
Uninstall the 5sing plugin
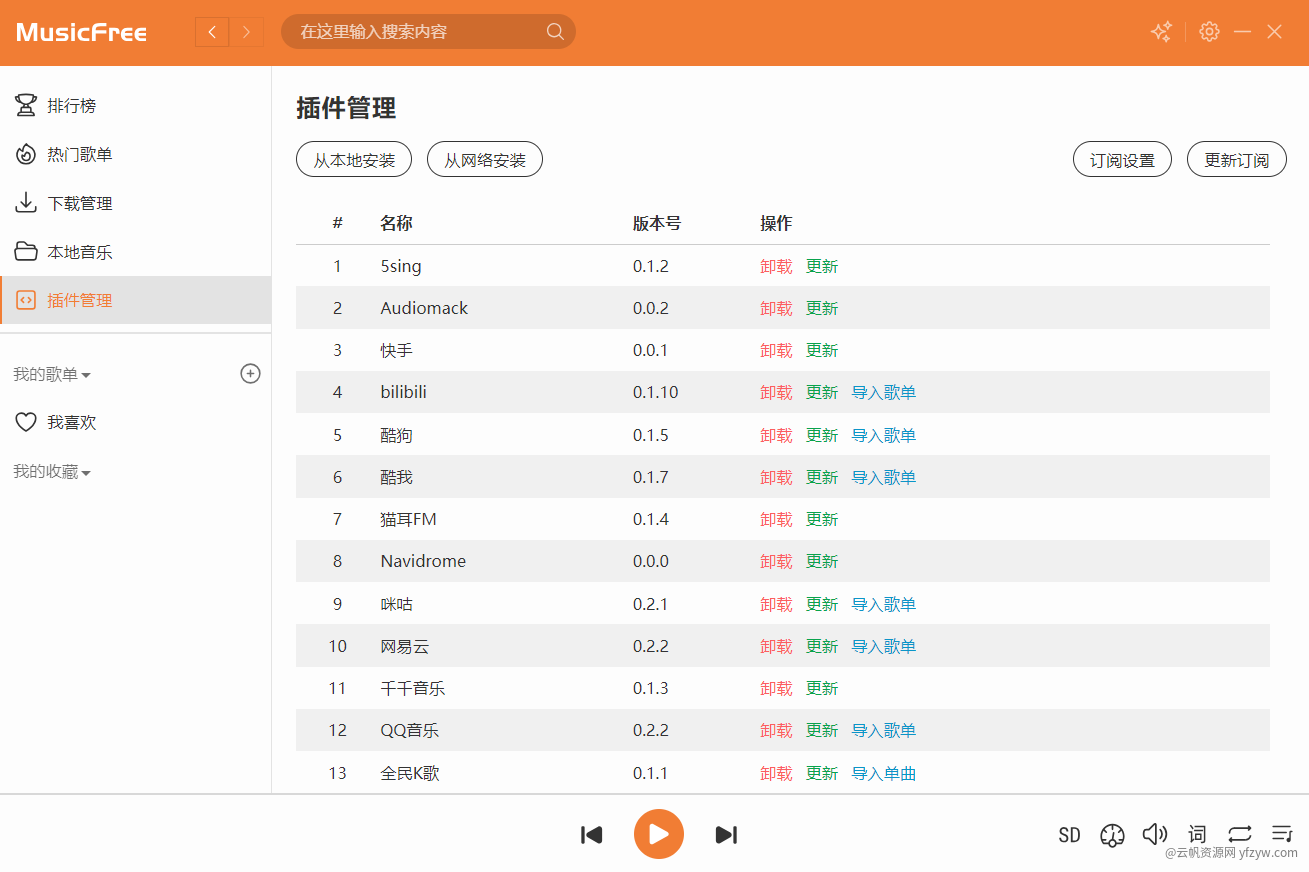pyautogui.click(x=776, y=266)
